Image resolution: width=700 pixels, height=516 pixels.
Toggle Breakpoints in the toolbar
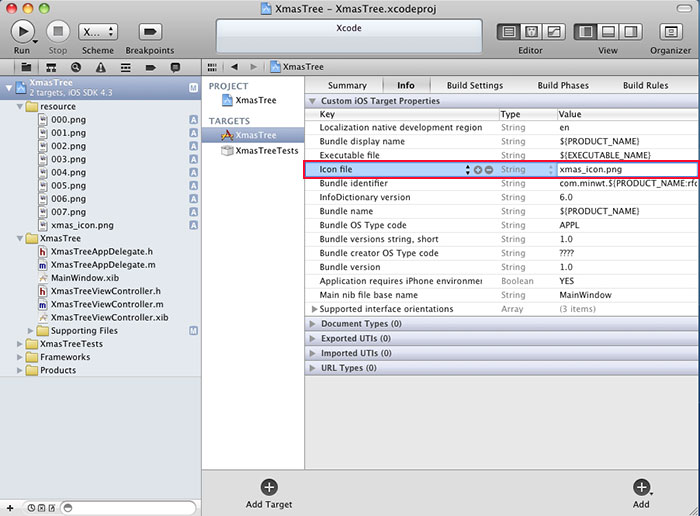(150, 32)
